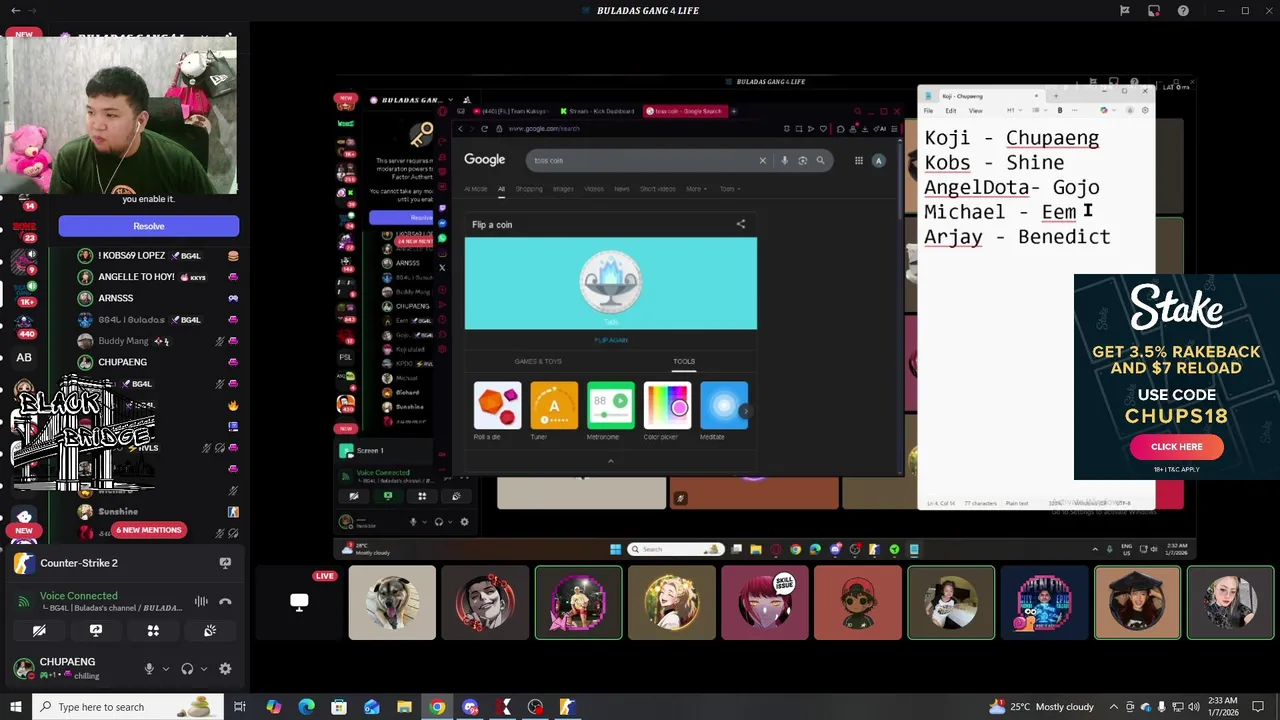Stream Counter-Strike 2 with the screen icon
The height and width of the screenshot is (720, 1280).
point(225,563)
